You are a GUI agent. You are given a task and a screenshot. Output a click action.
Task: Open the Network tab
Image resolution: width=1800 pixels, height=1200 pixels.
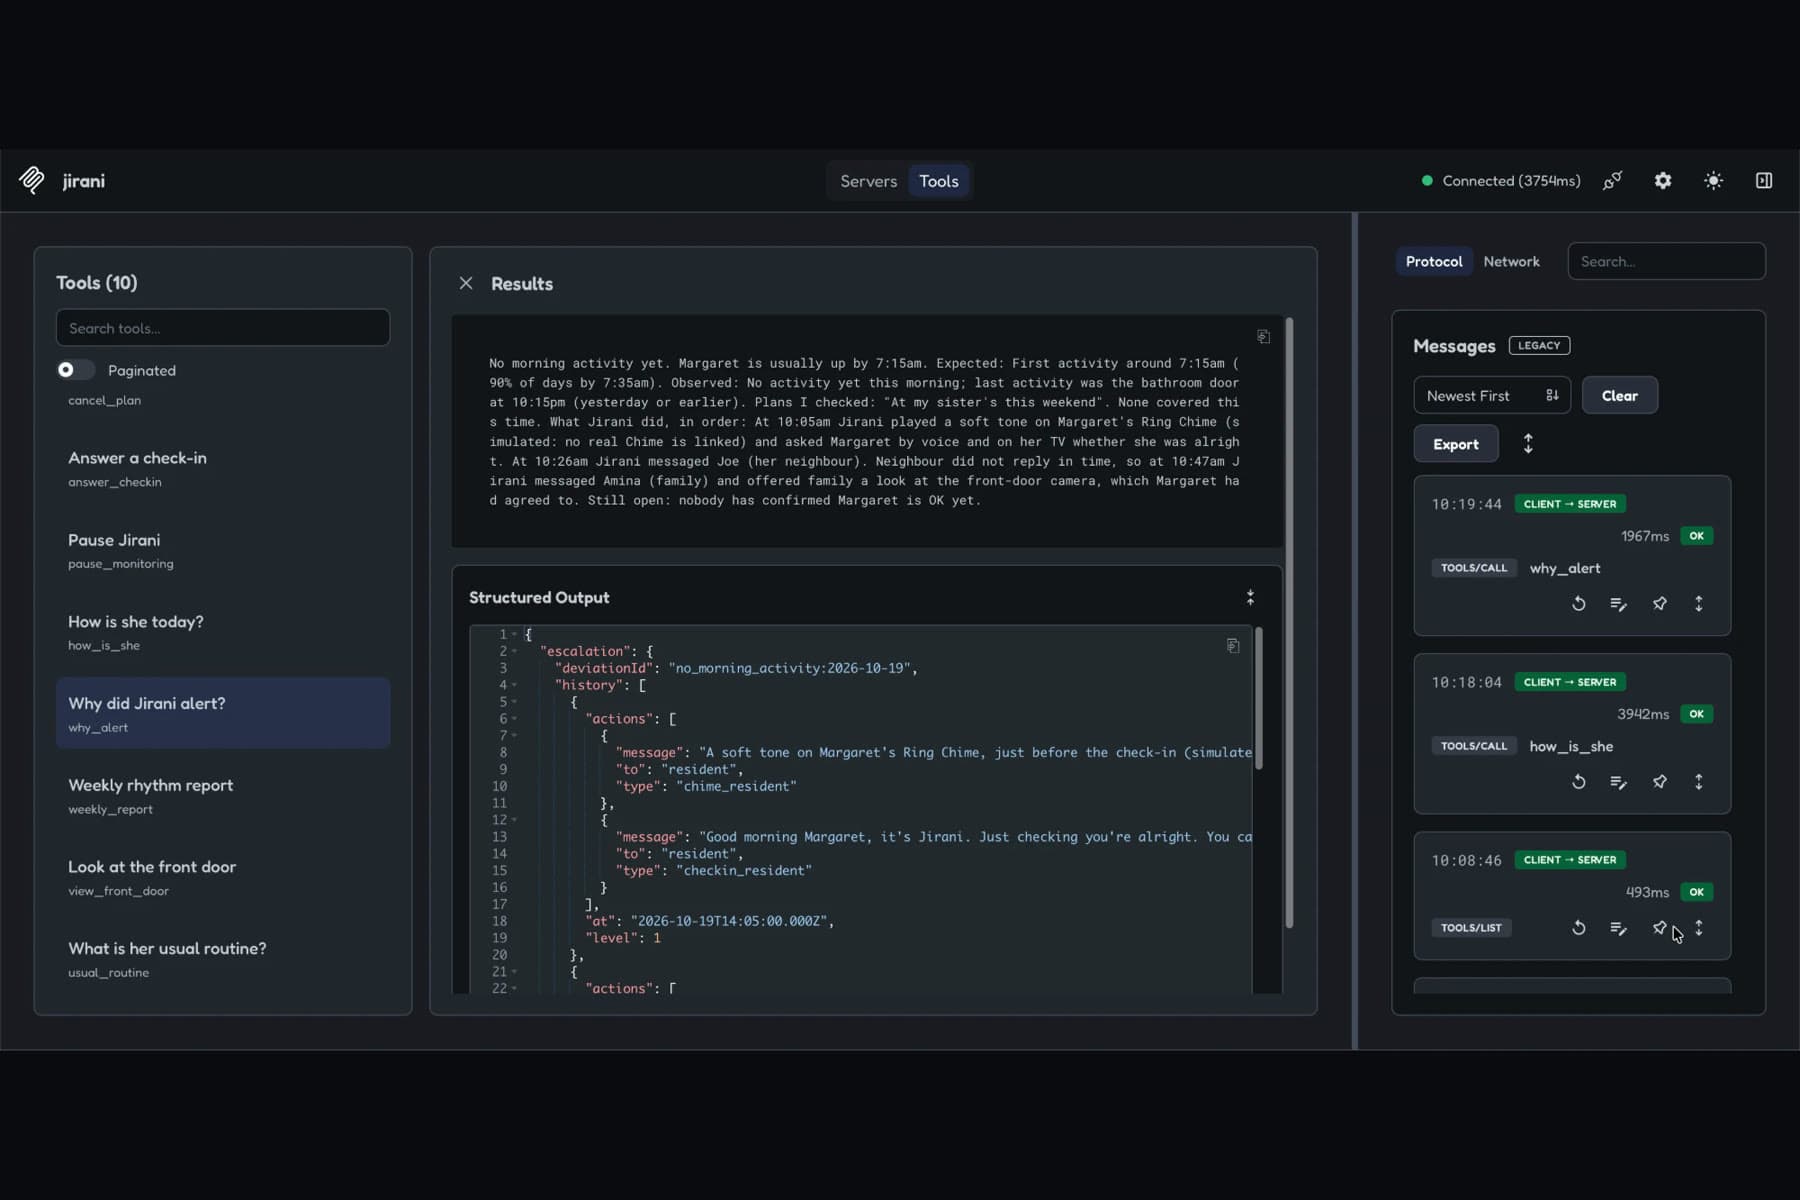tap(1511, 261)
